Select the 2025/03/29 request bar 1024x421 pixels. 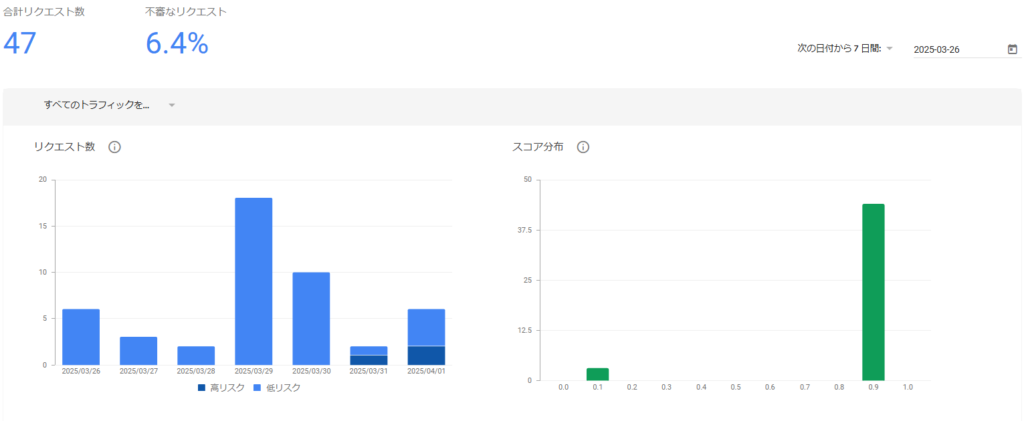[x=253, y=281]
